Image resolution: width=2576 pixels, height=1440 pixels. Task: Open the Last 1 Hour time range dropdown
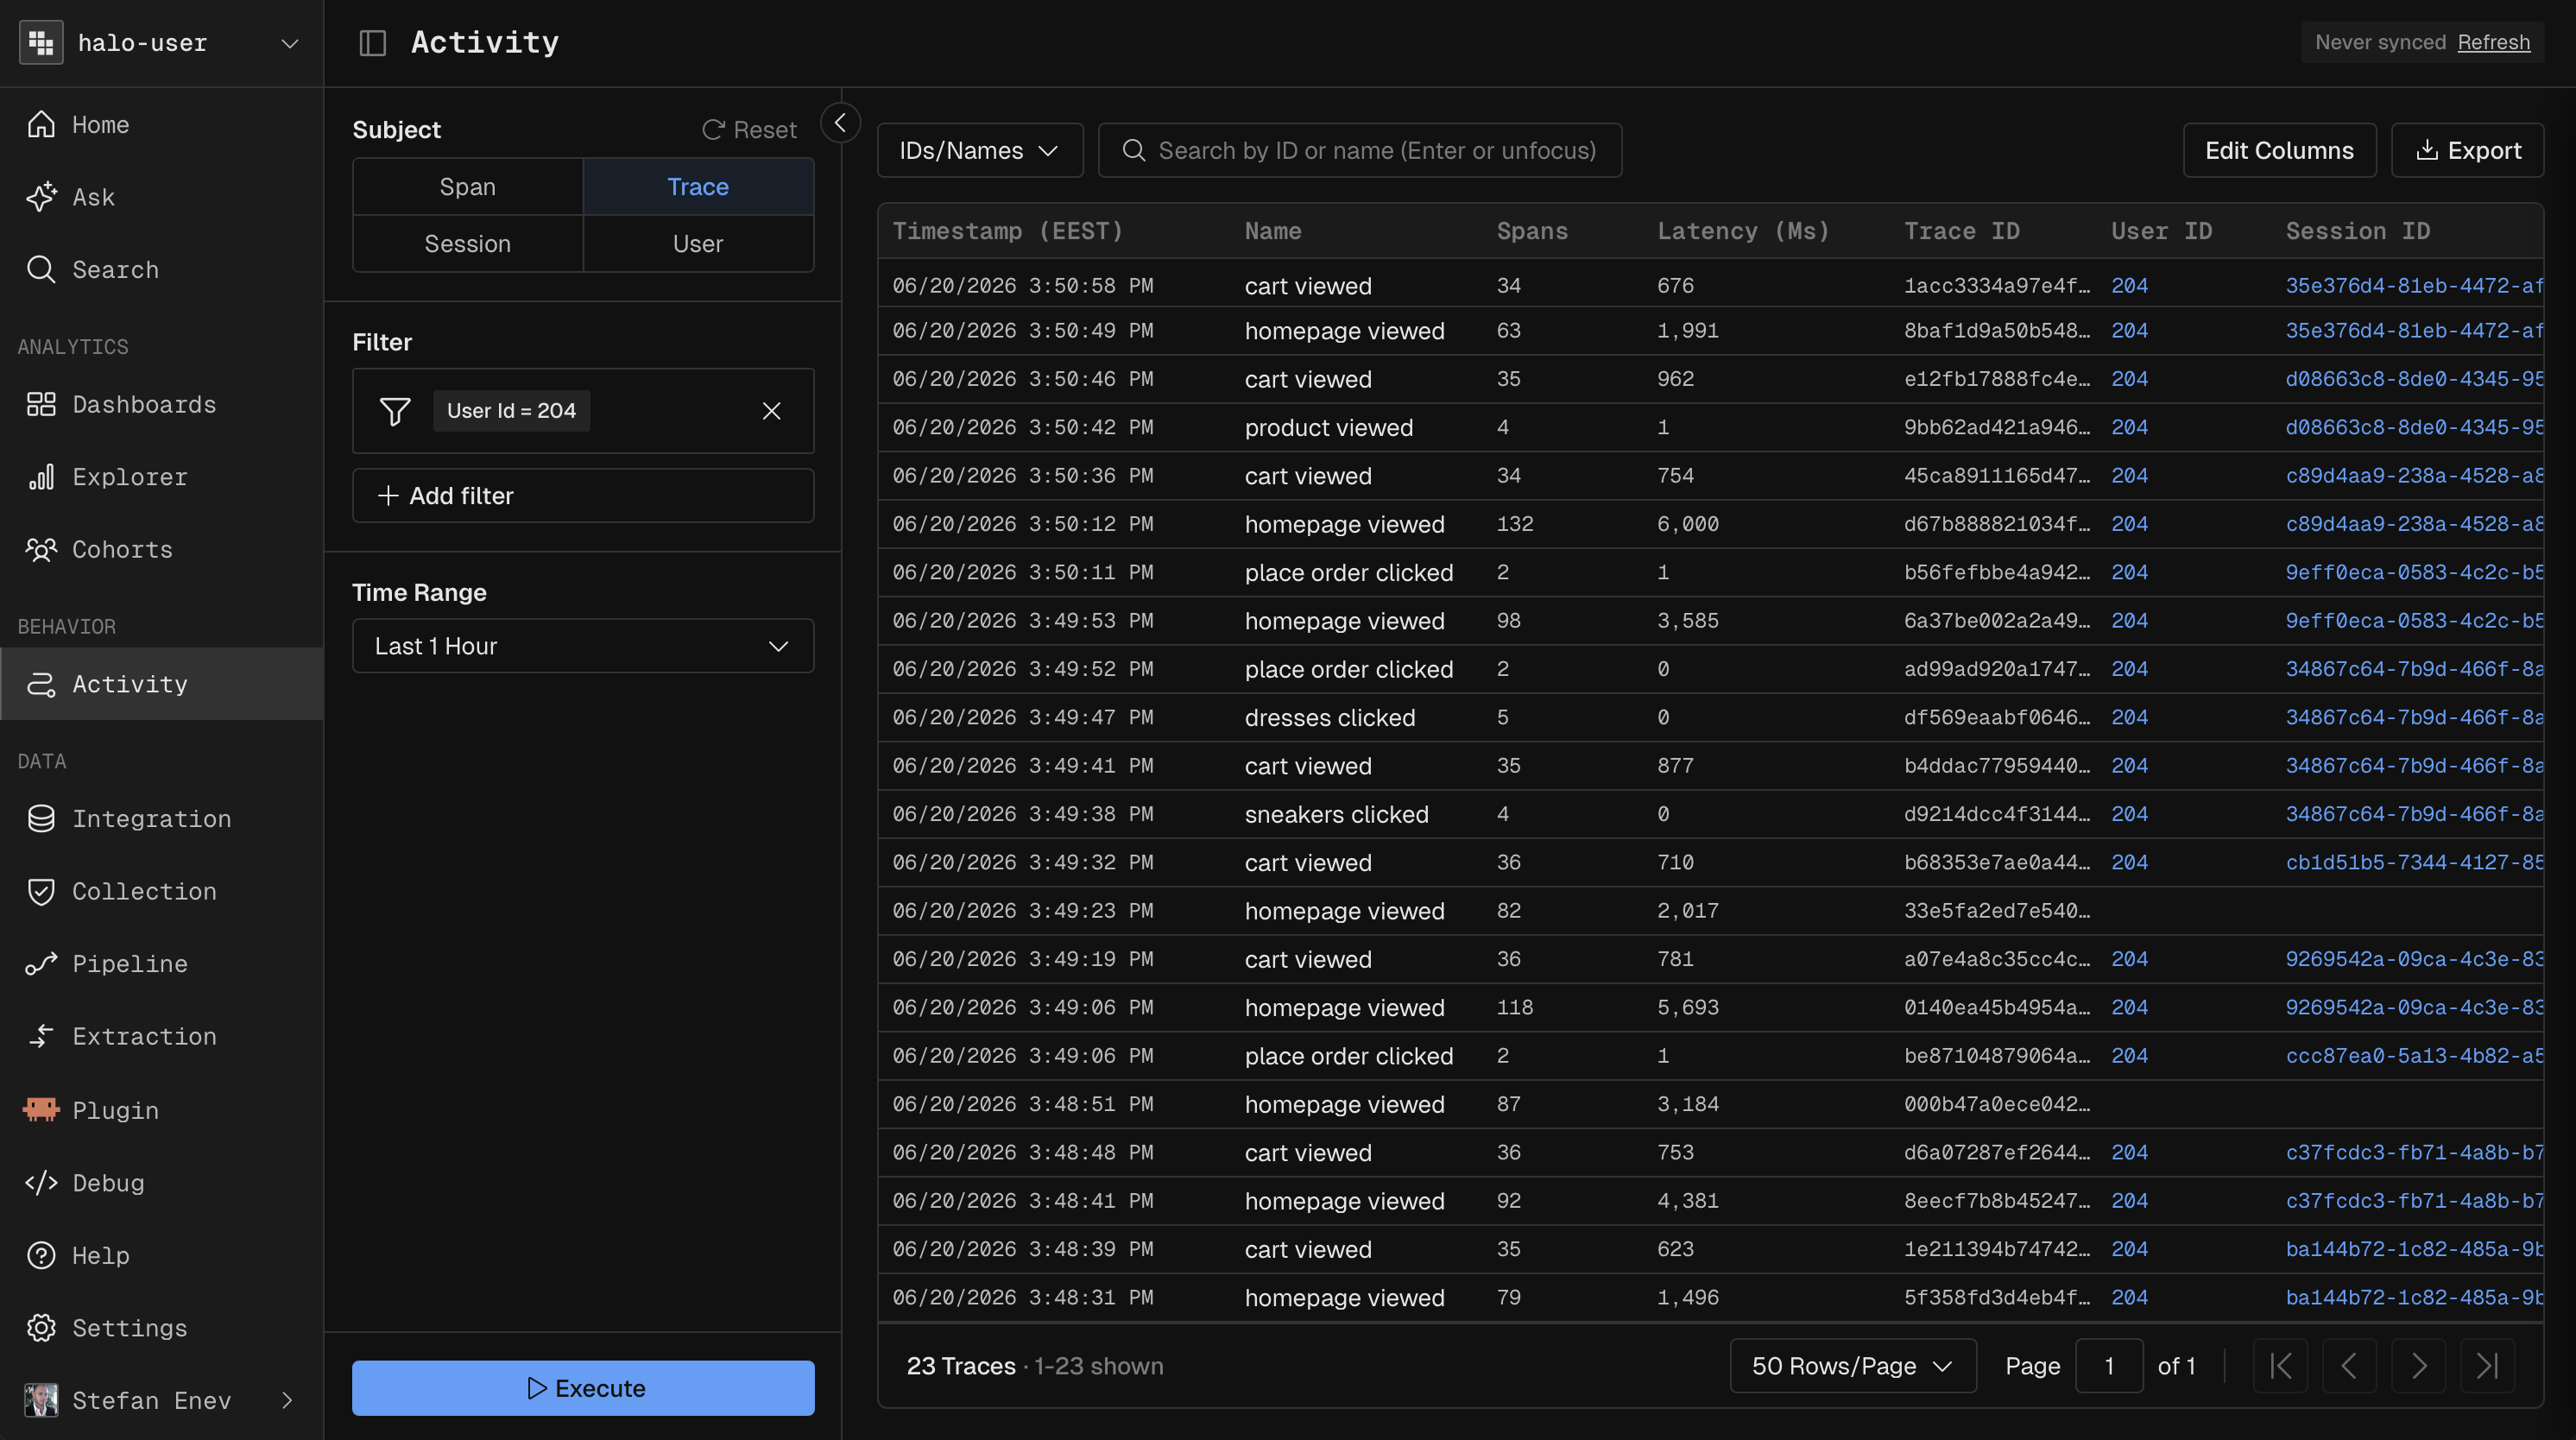583,646
